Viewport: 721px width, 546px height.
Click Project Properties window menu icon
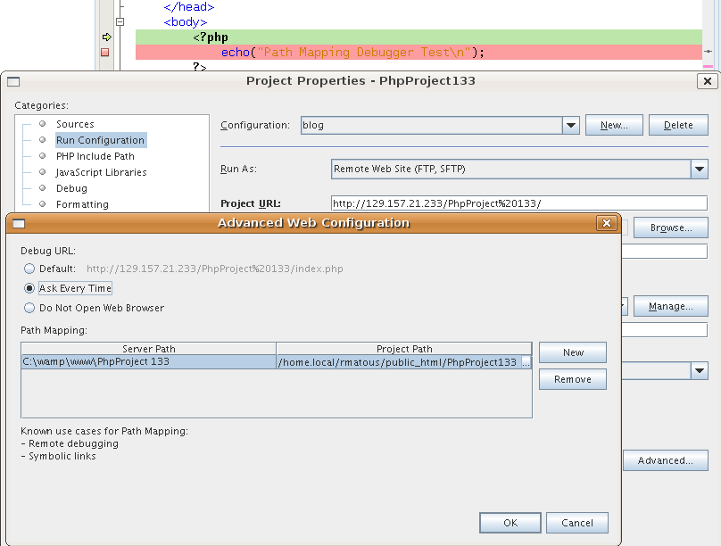pyautogui.click(x=14, y=82)
